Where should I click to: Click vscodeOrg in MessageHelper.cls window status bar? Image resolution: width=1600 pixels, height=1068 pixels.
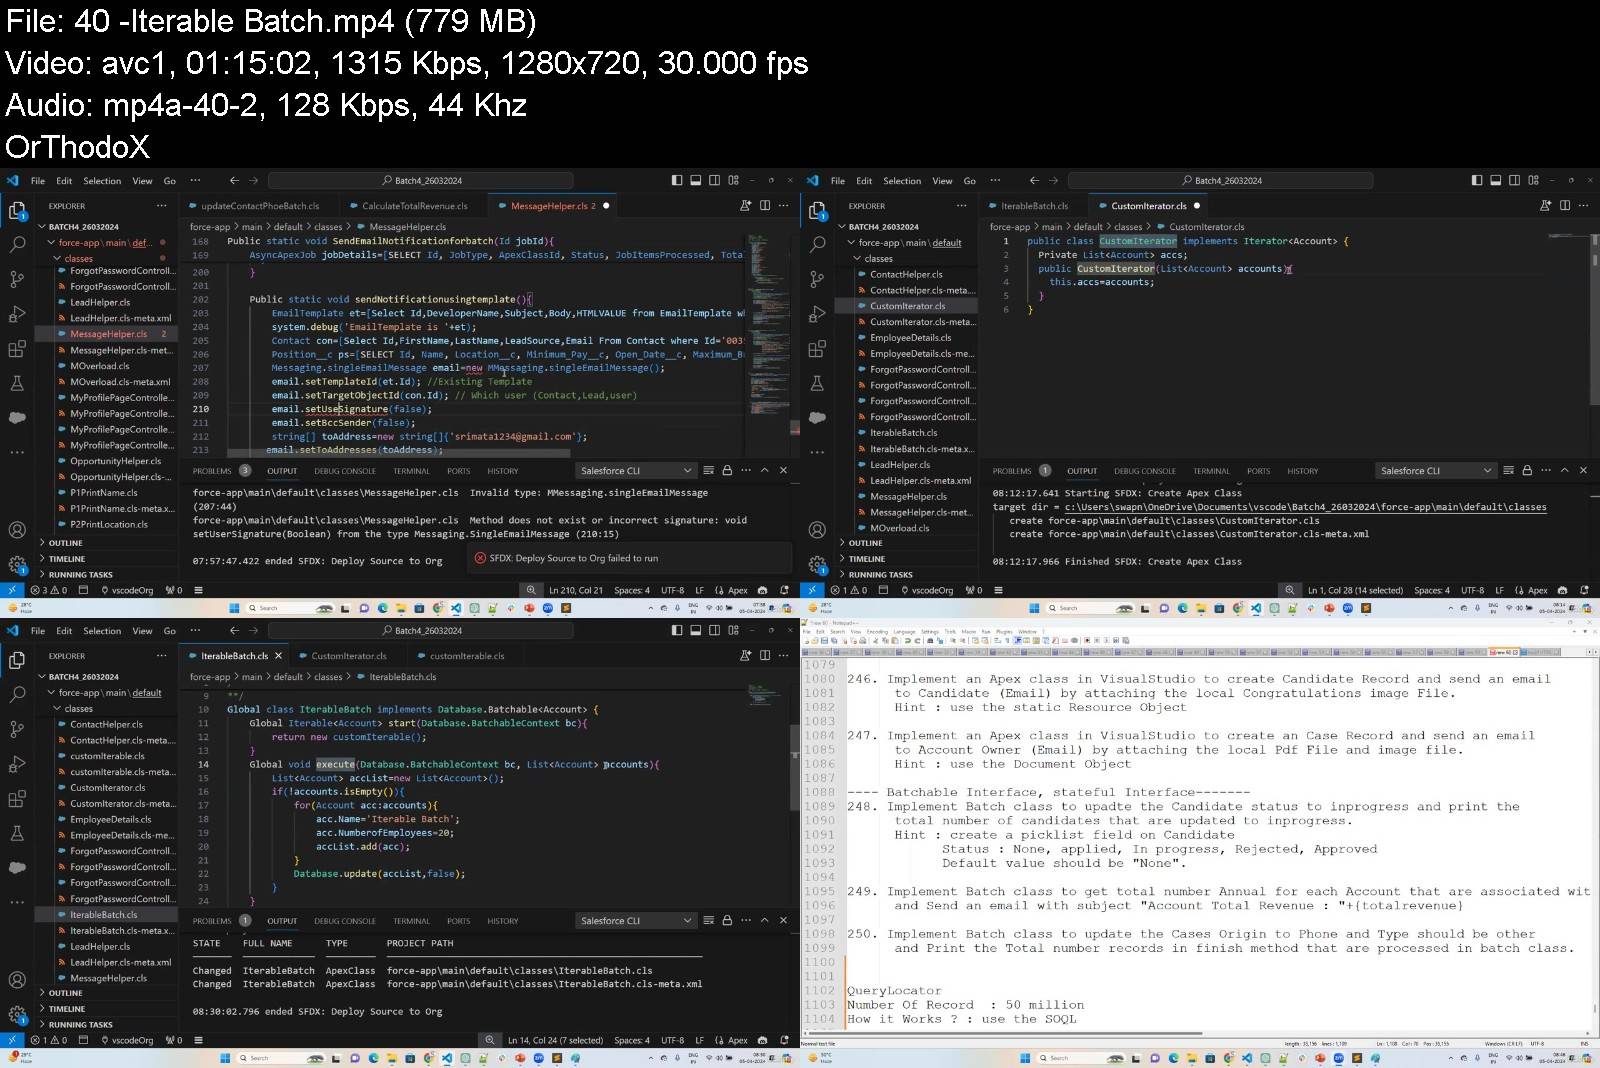point(126,590)
